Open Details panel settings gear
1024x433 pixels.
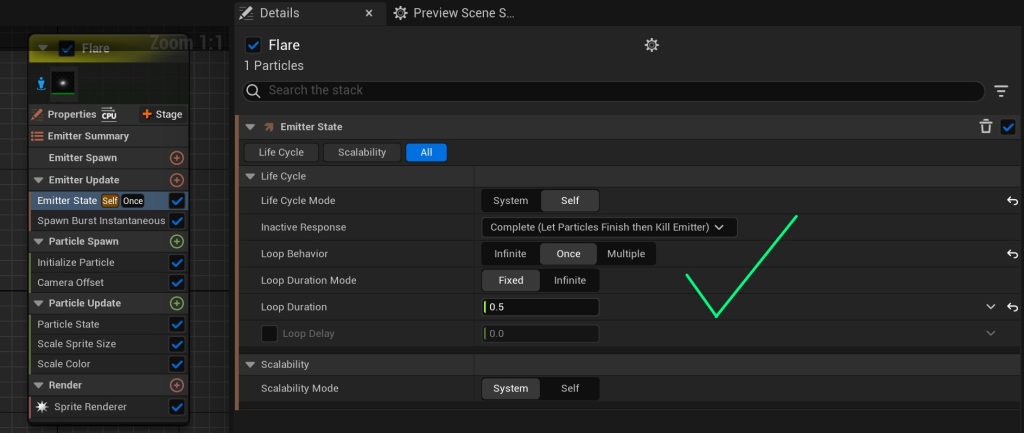[x=651, y=45]
